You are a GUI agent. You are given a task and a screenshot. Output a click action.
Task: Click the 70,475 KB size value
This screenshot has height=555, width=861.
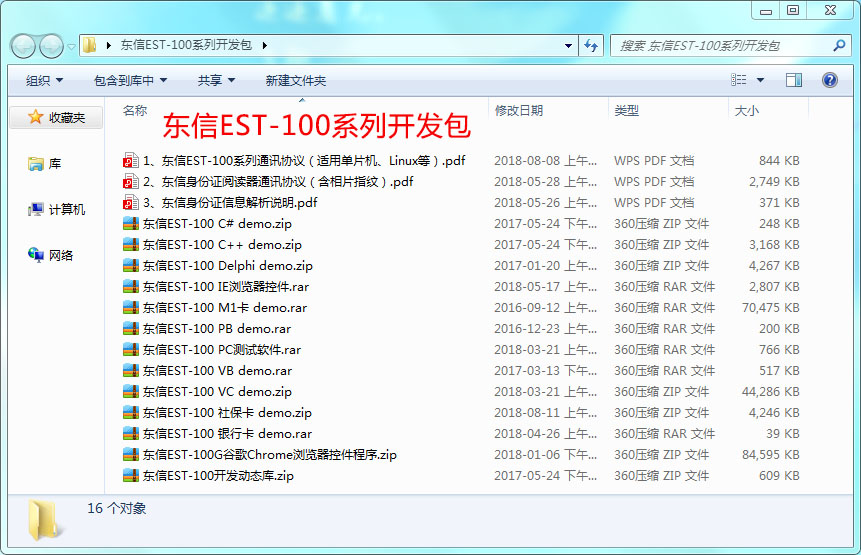(x=770, y=307)
